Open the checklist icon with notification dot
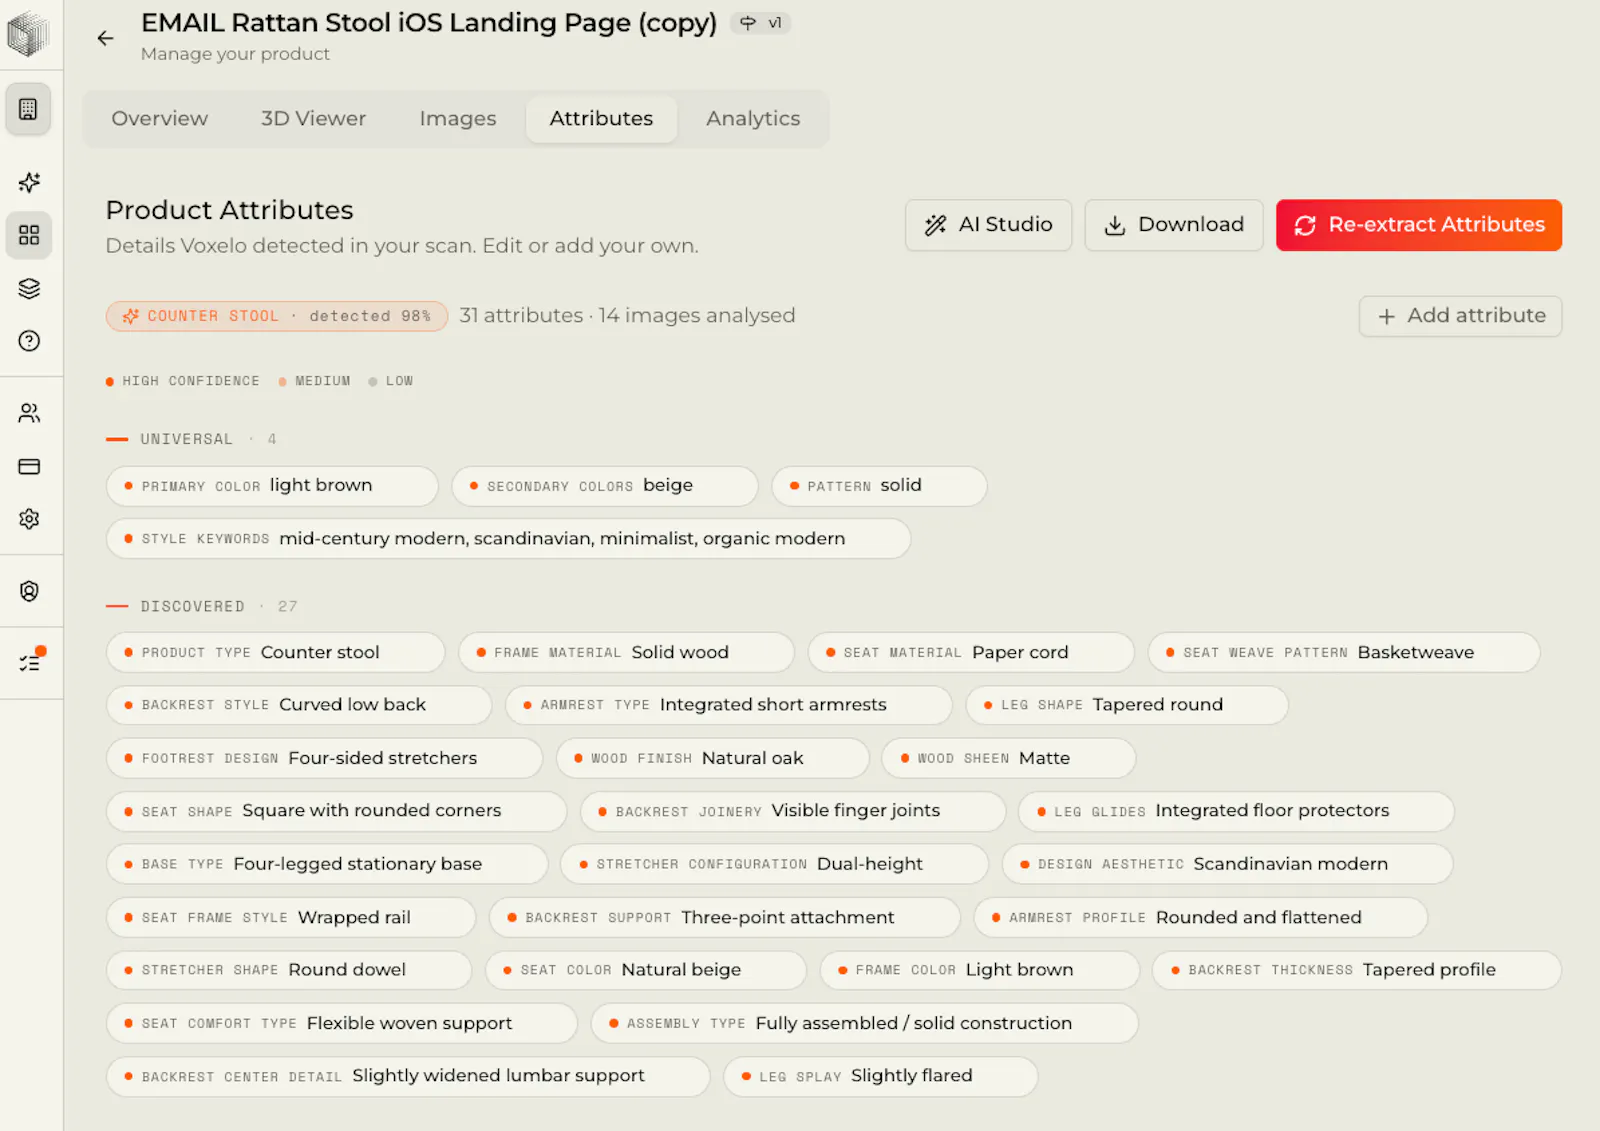1600x1131 pixels. (30, 662)
